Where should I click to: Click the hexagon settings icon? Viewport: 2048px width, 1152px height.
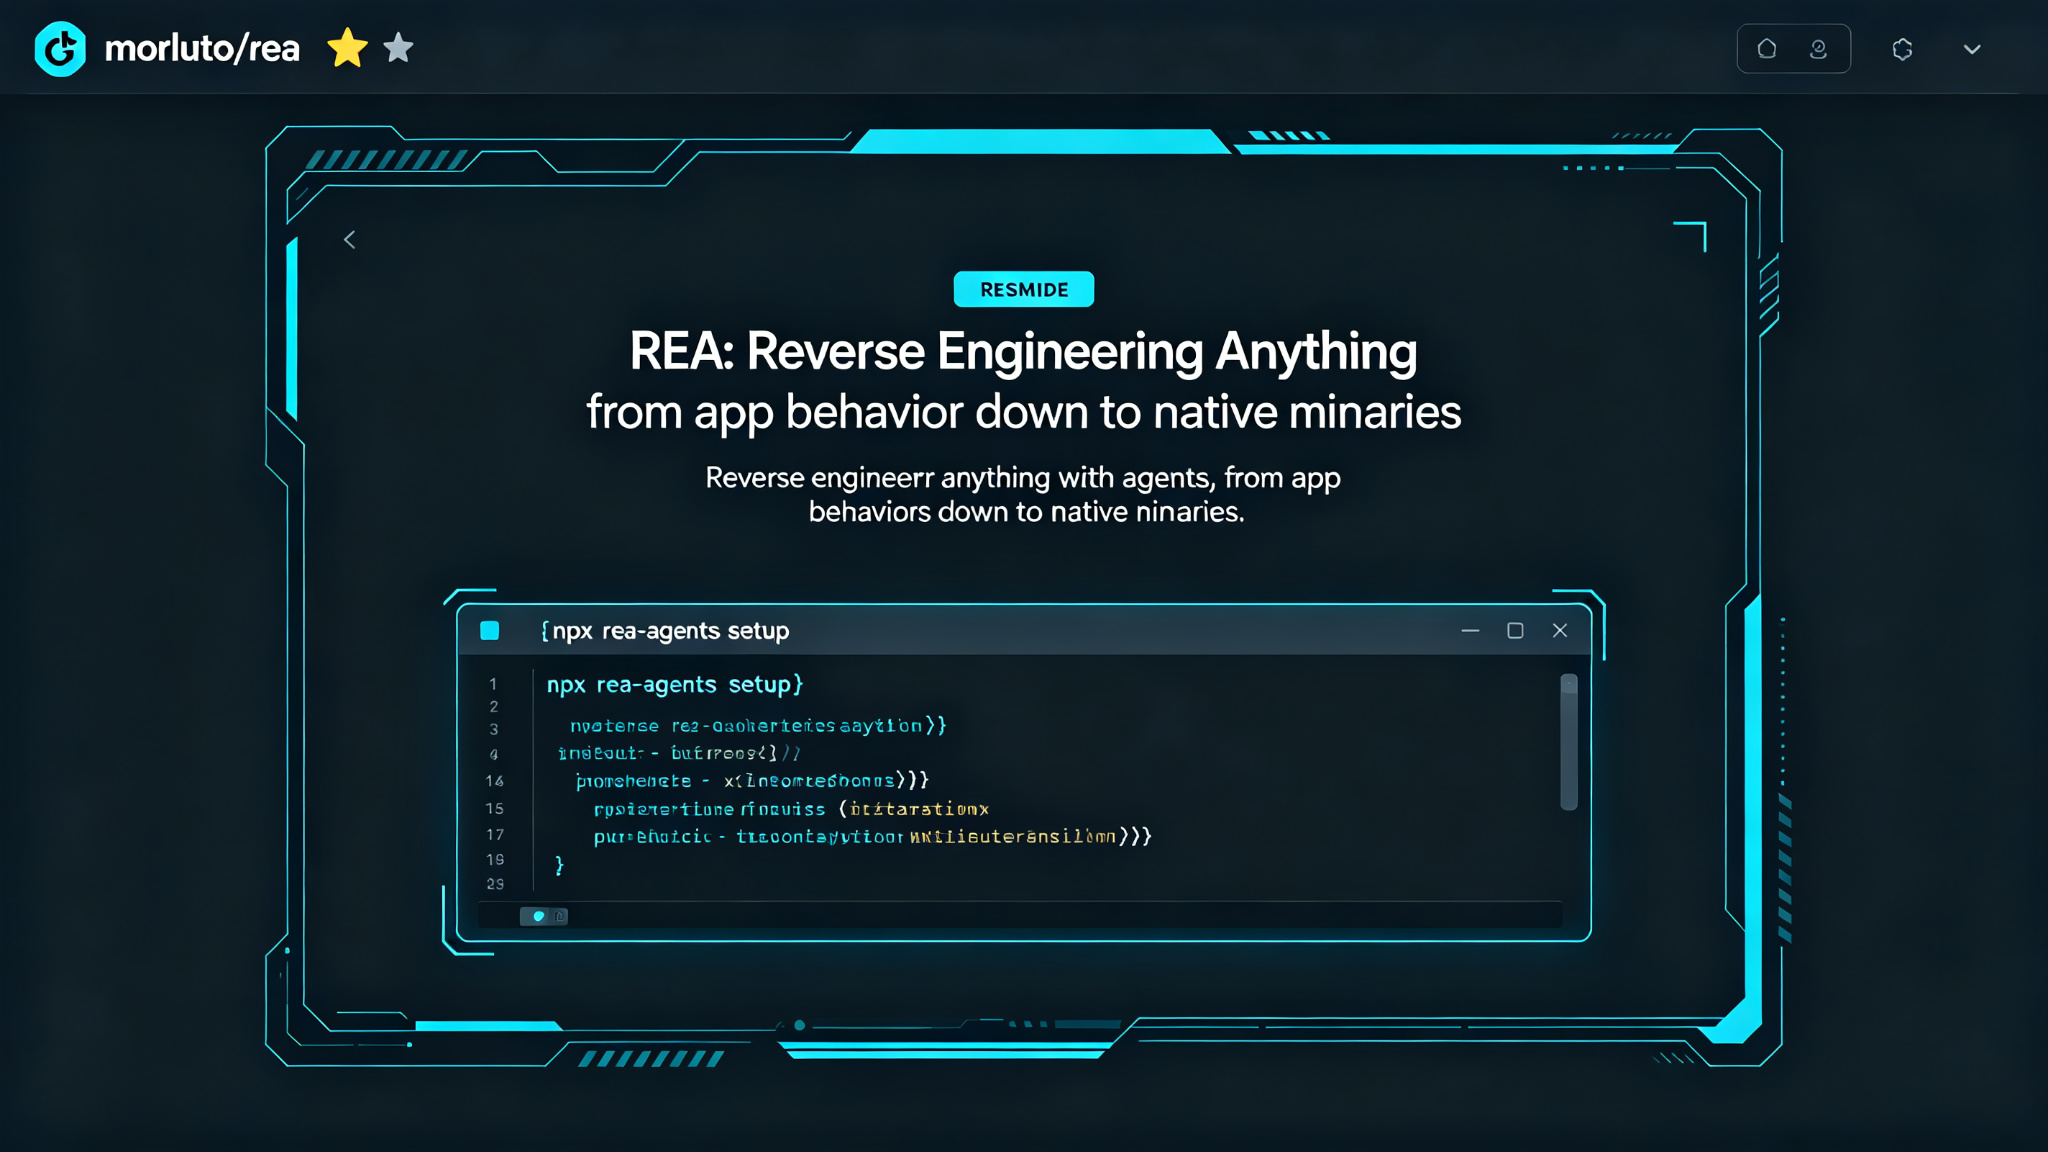coord(1903,49)
